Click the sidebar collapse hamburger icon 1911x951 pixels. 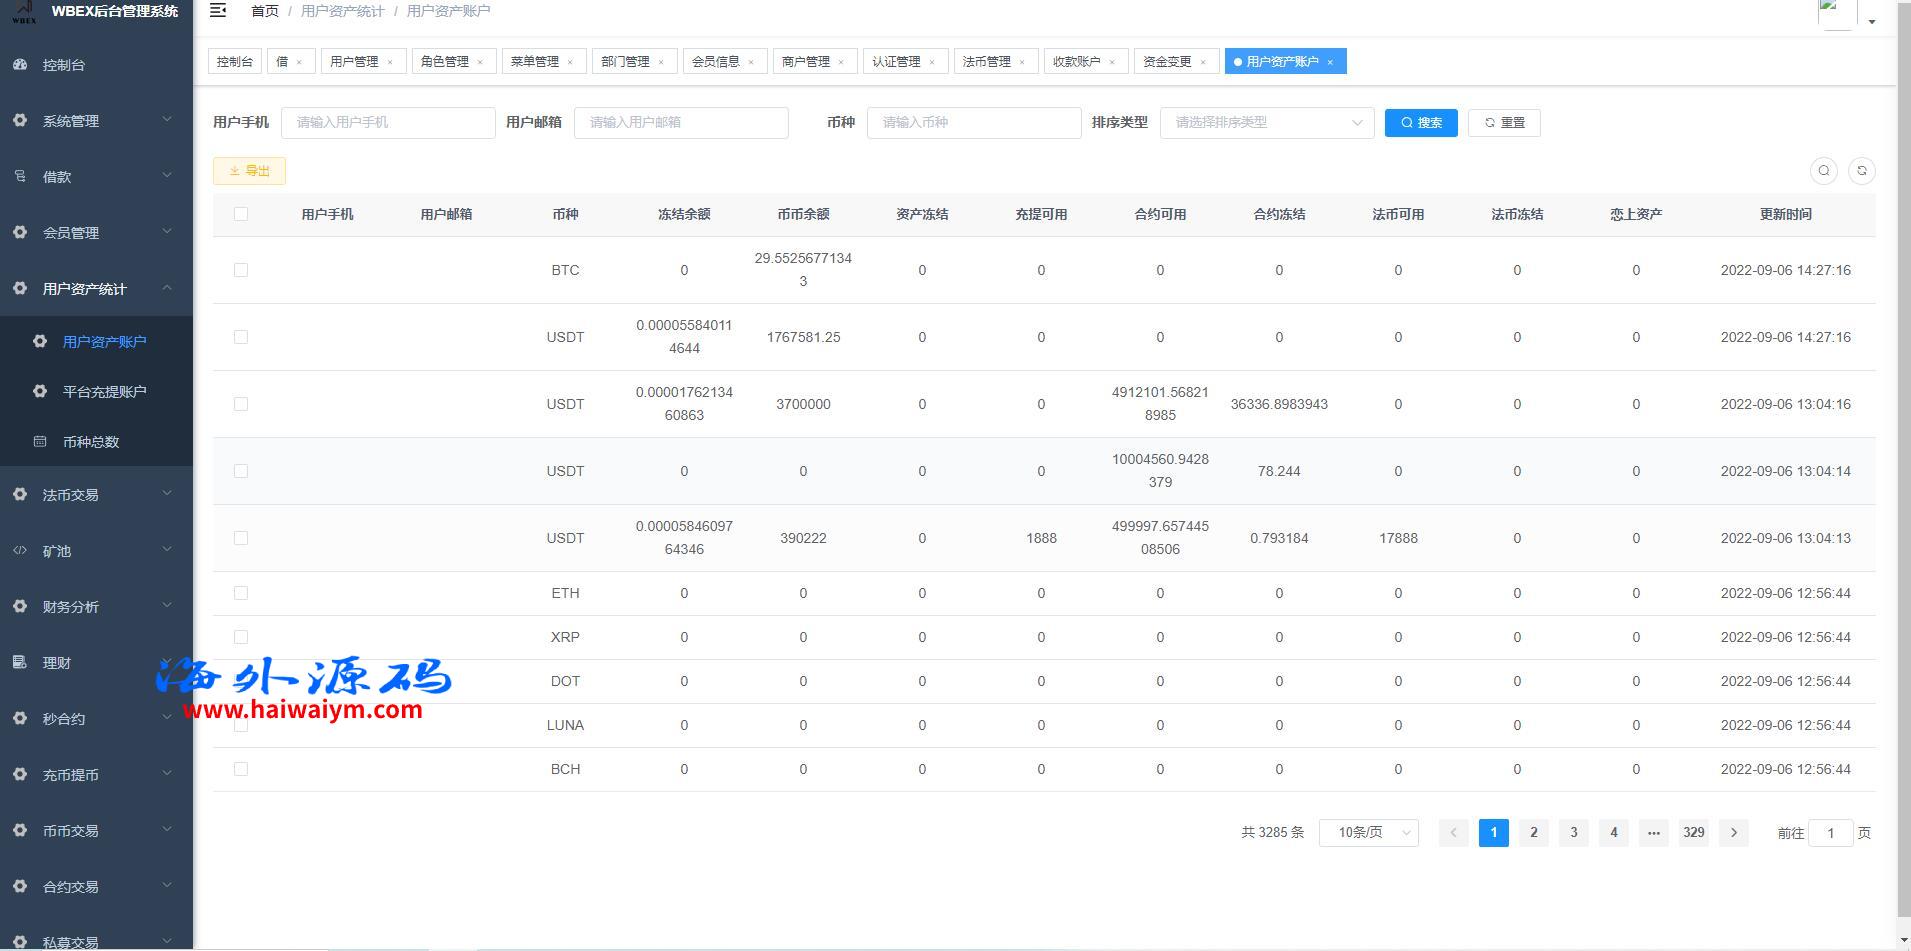(x=218, y=11)
